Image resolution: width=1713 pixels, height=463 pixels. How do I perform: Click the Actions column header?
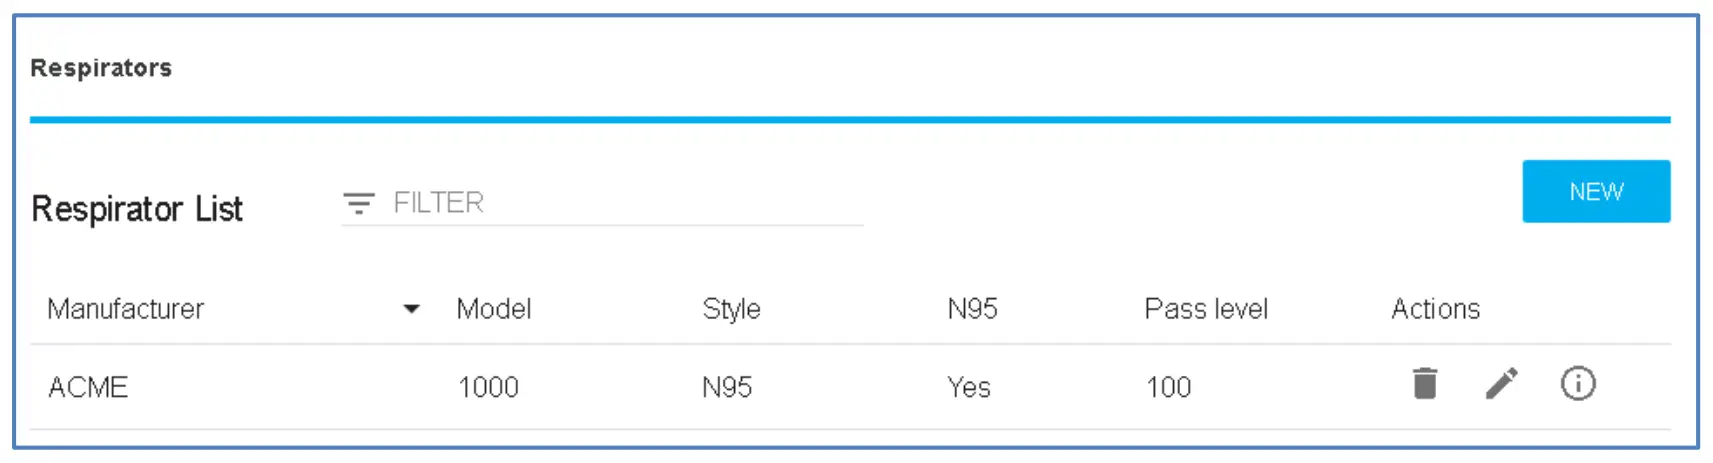point(1435,309)
